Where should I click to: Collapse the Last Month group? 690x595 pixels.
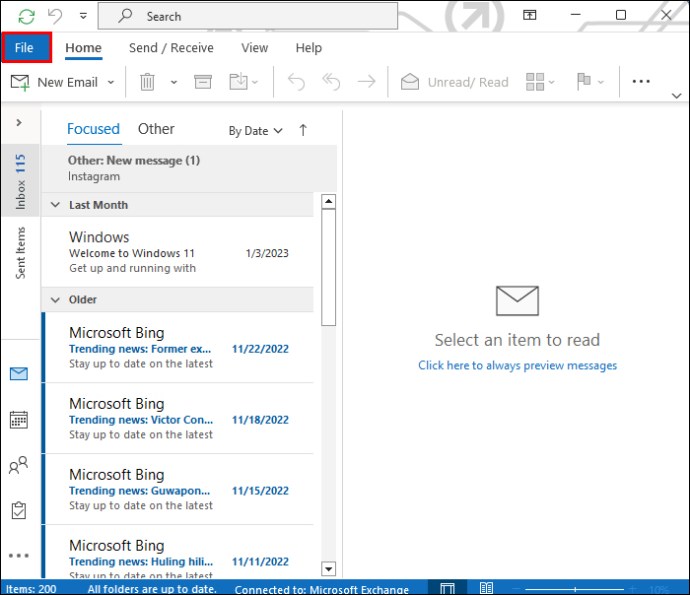(x=56, y=205)
